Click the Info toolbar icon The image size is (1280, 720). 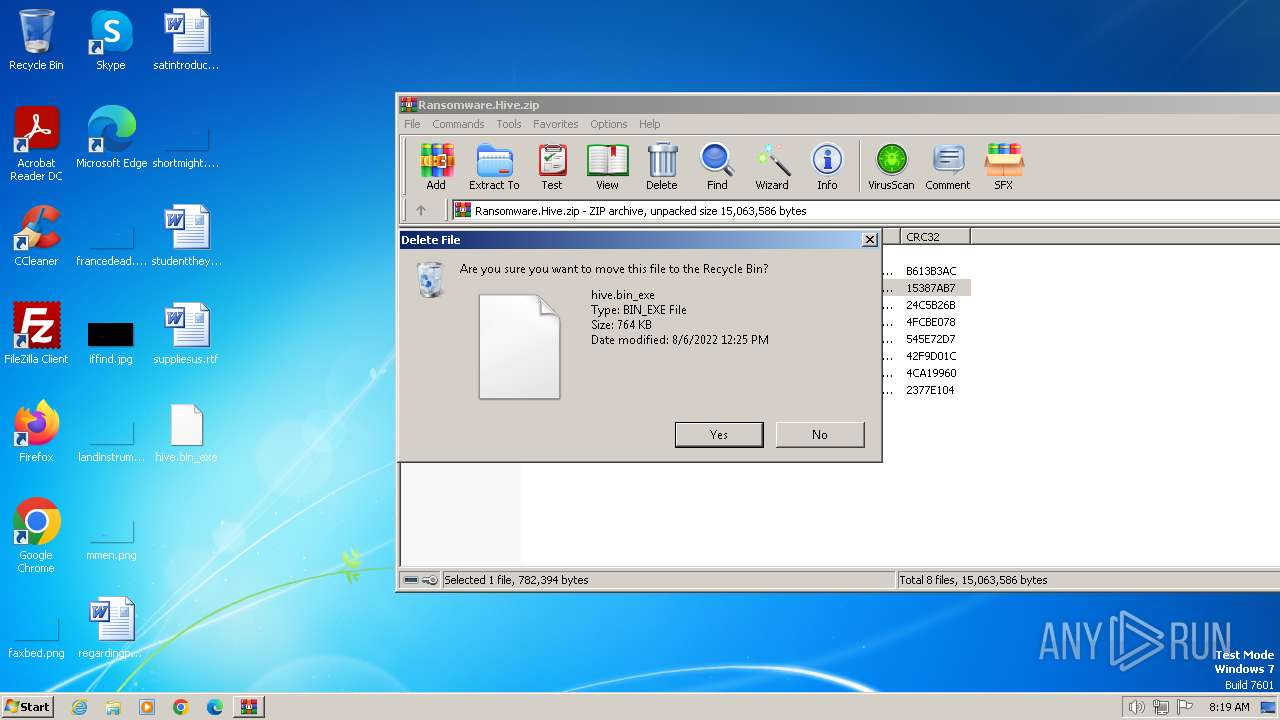coord(827,166)
